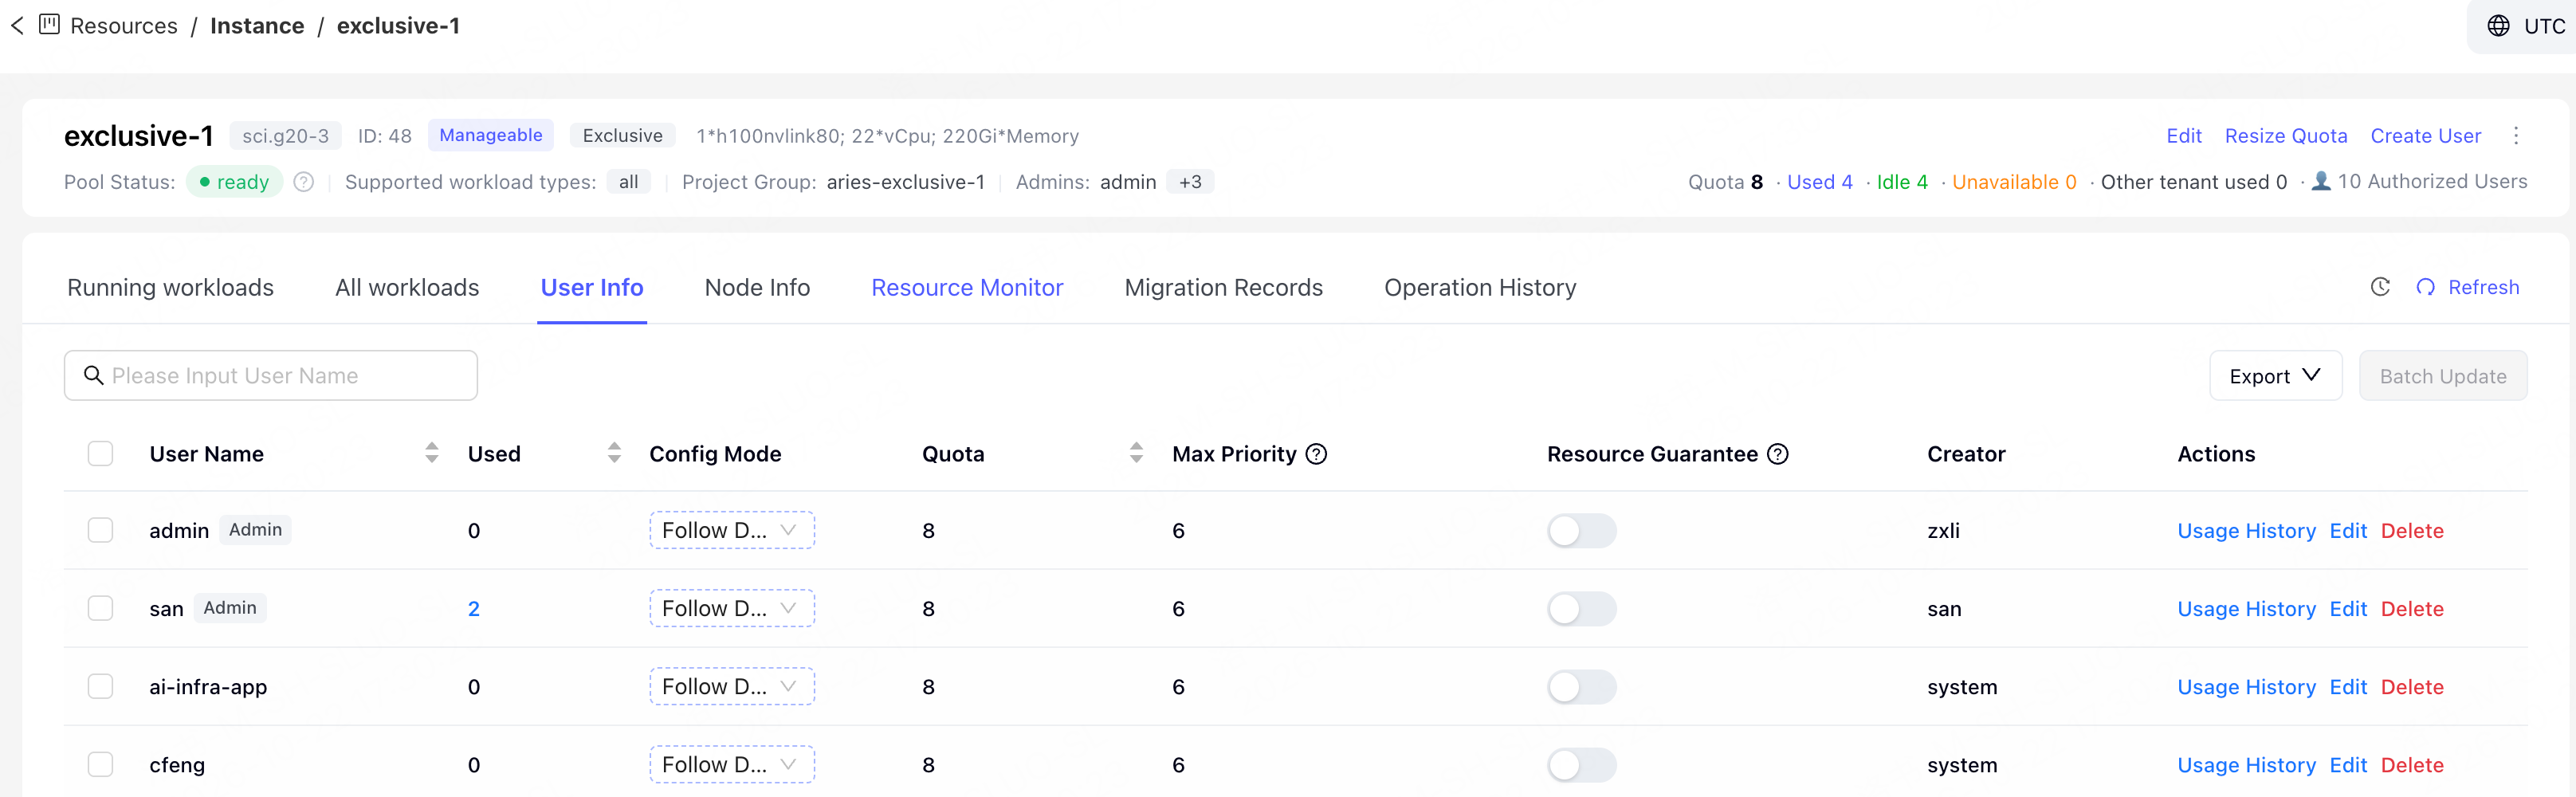Click the Edit instance link
The height and width of the screenshot is (797, 2576).
point(2184,136)
